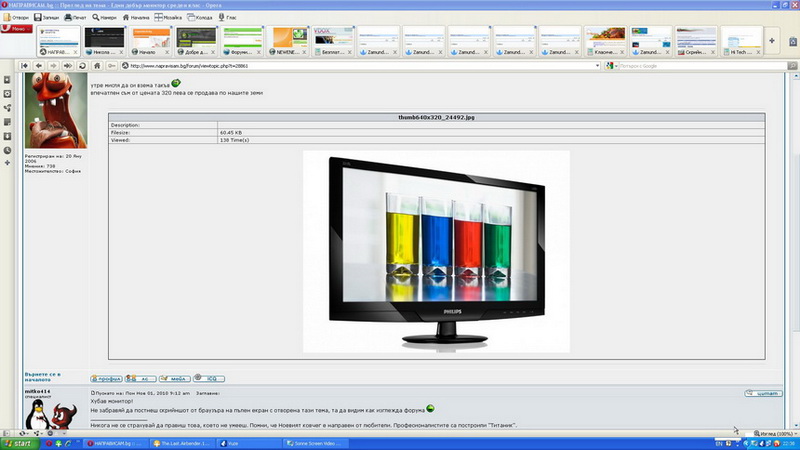The image size is (800, 450).
Task: Open the address bar history dropdown arrow
Action: 597,66
